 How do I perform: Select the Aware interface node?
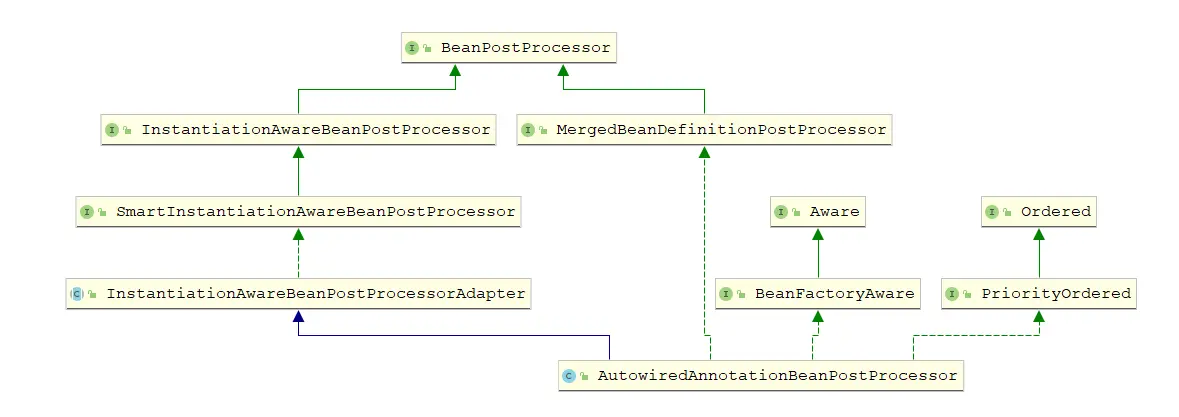coord(818,212)
